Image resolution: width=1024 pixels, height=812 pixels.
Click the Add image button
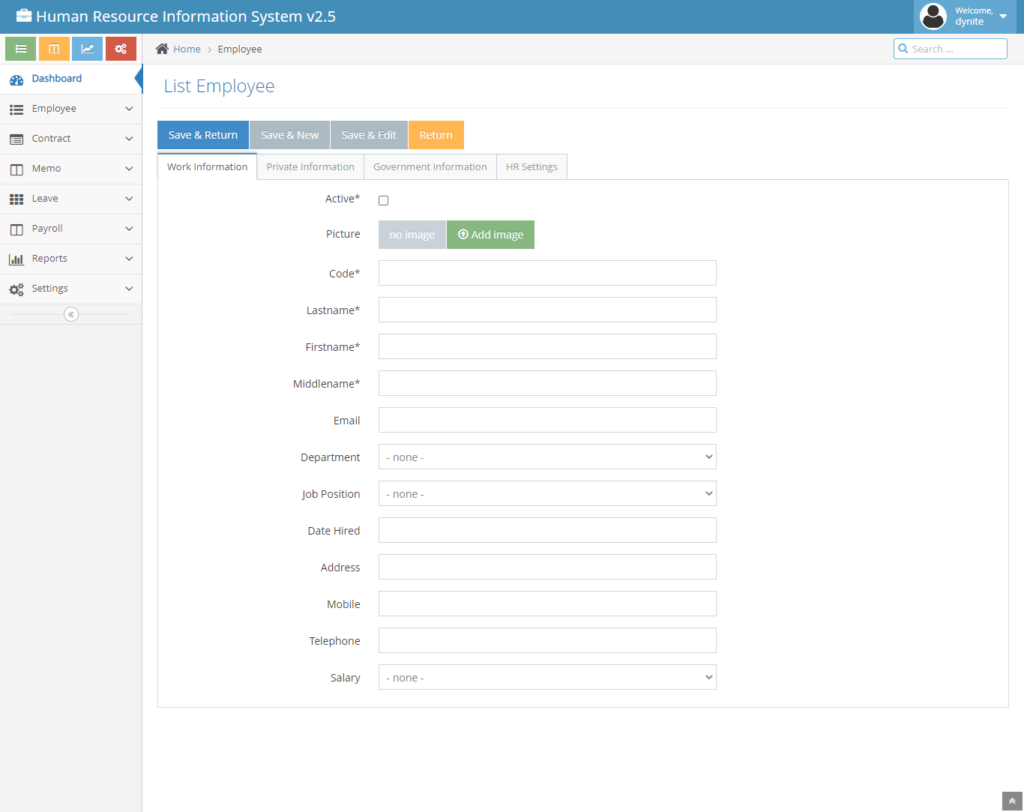coord(490,234)
